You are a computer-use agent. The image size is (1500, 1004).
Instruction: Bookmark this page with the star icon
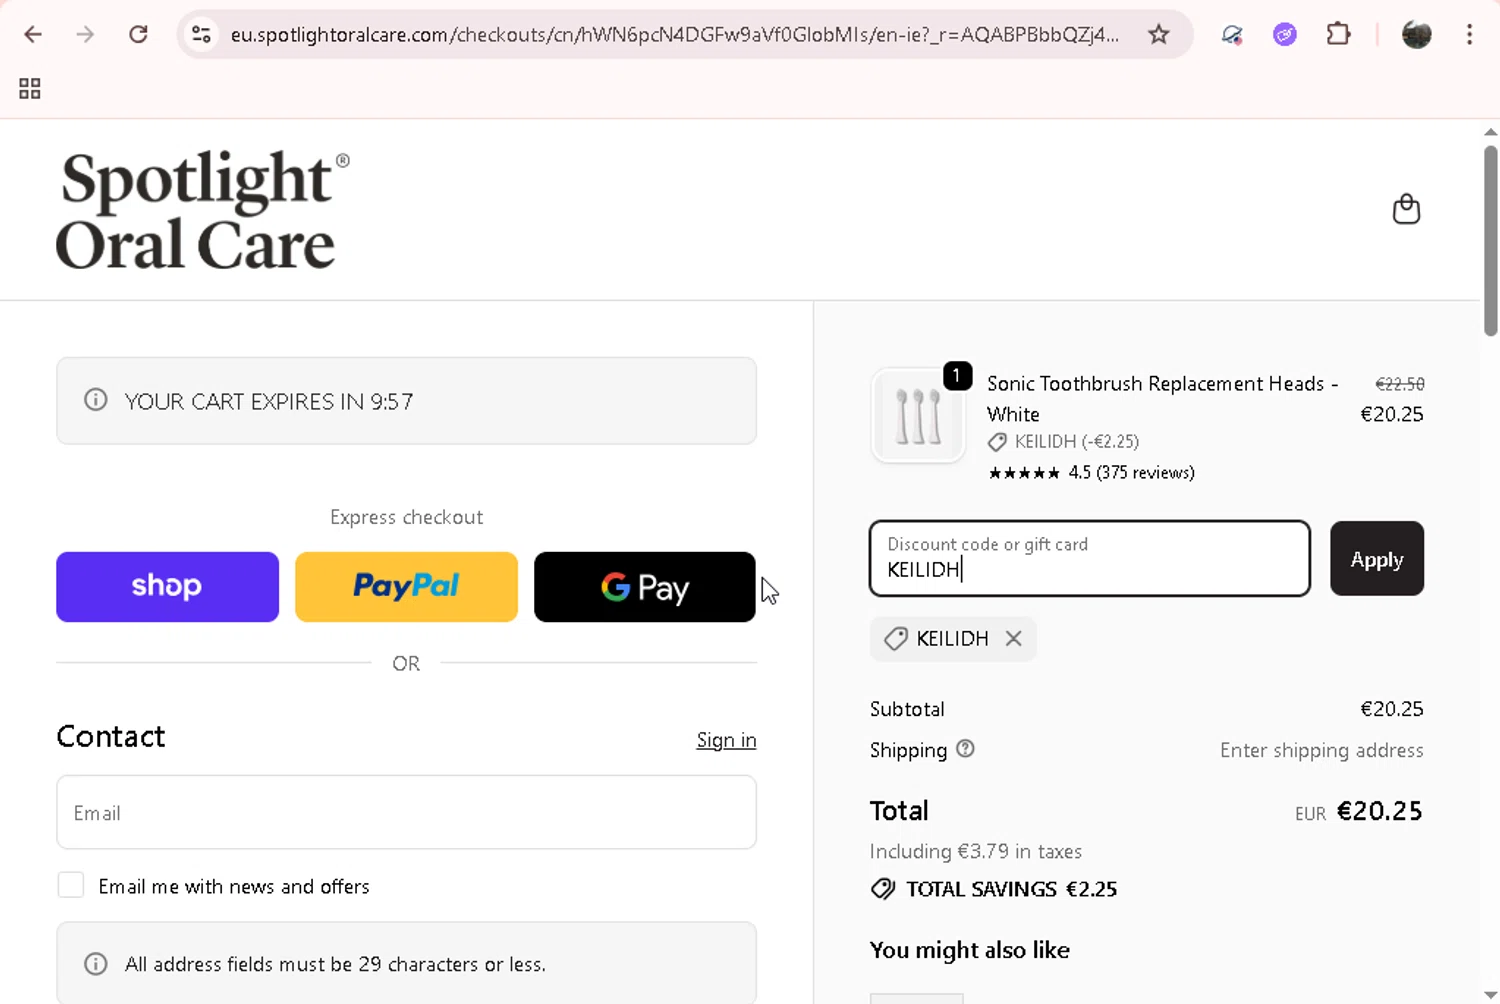[1158, 35]
